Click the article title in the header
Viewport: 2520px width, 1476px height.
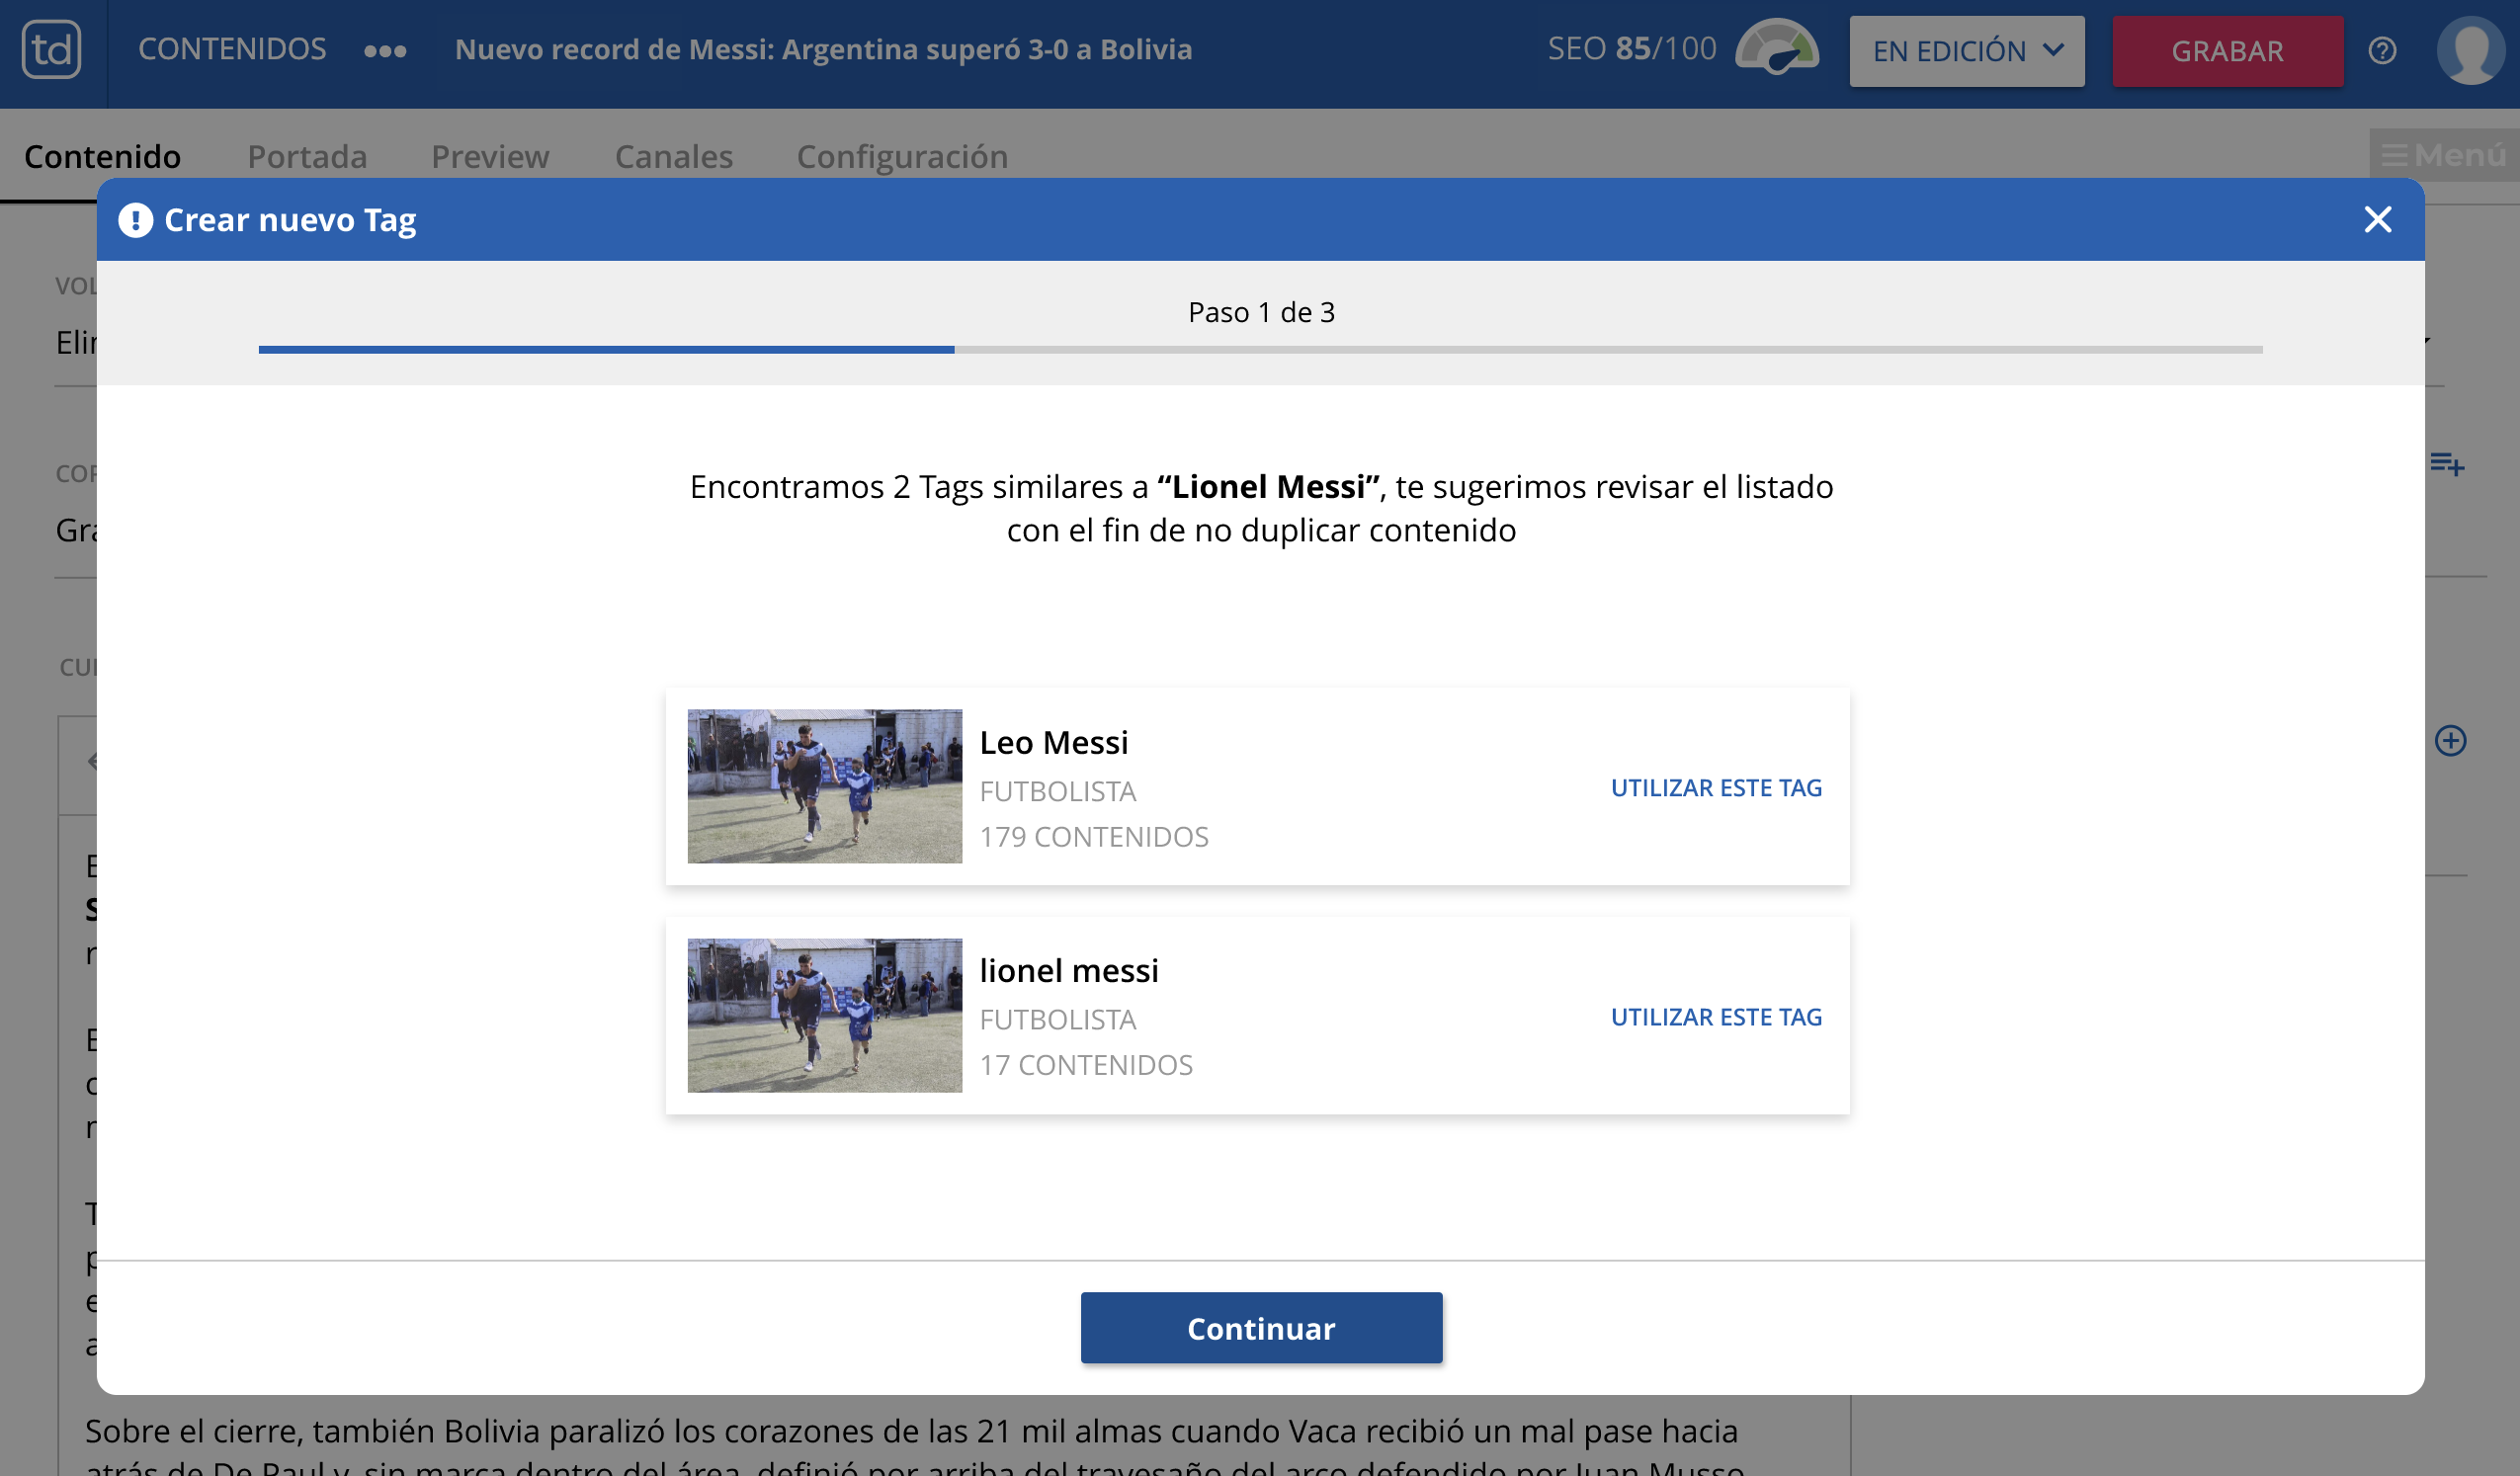pos(823,49)
